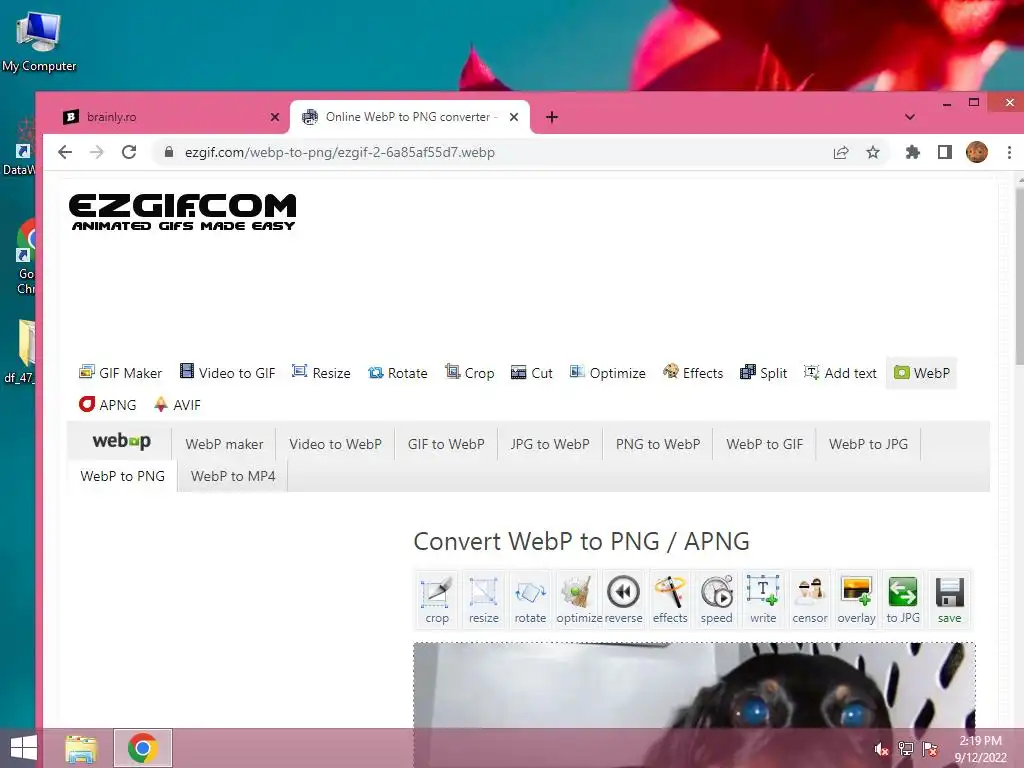Expand the tab search dropdown arrow
The image size is (1024, 768).
[909, 117]
